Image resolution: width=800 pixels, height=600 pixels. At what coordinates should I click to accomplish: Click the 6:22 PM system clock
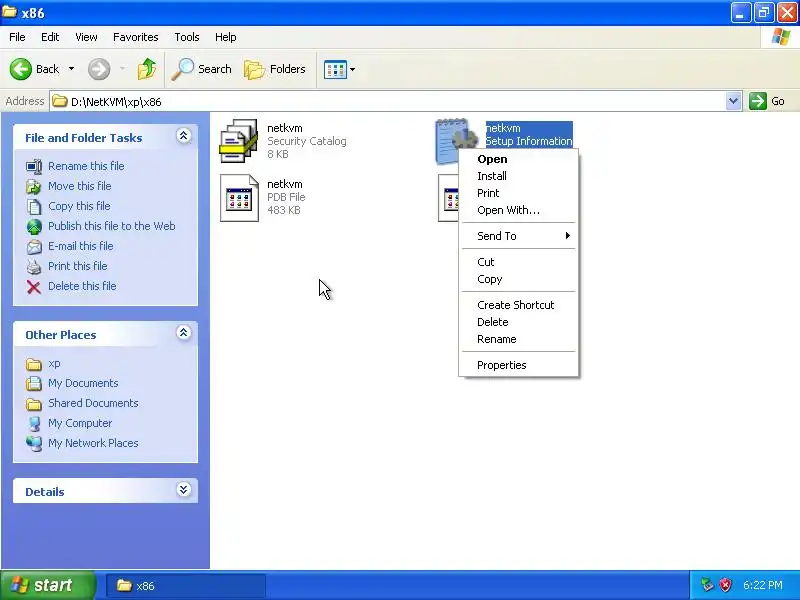(x=763, y=585)
